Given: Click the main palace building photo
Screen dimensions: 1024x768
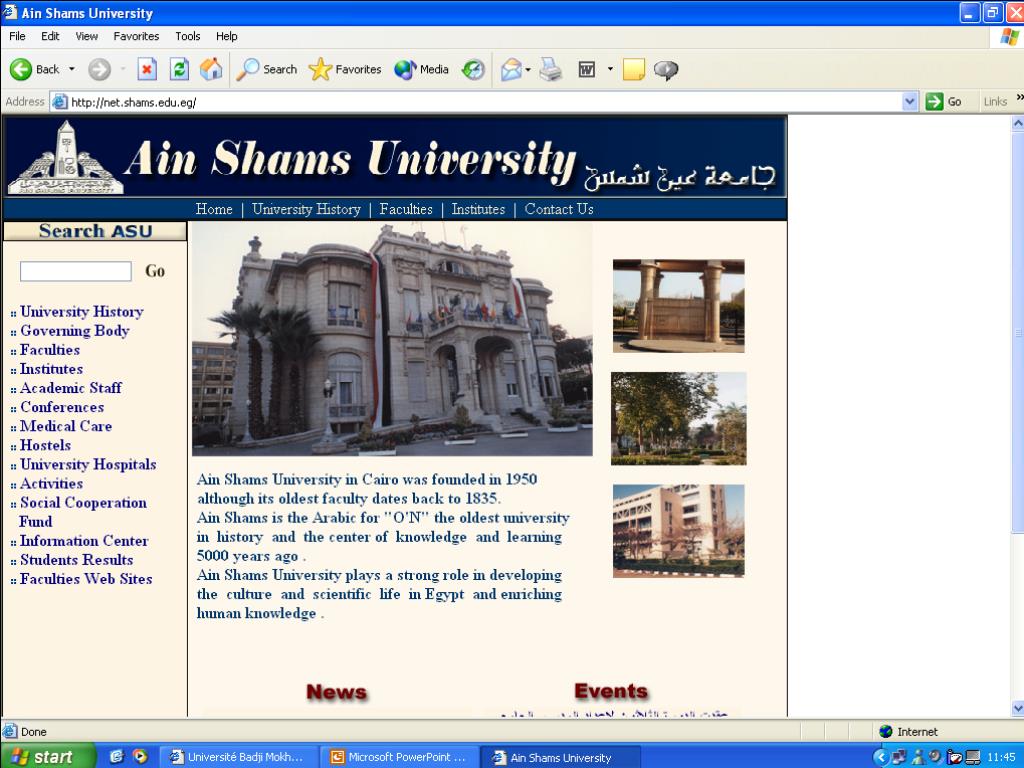Looking at the screenshot, I should pyautogui.click(x=392, y=339).
